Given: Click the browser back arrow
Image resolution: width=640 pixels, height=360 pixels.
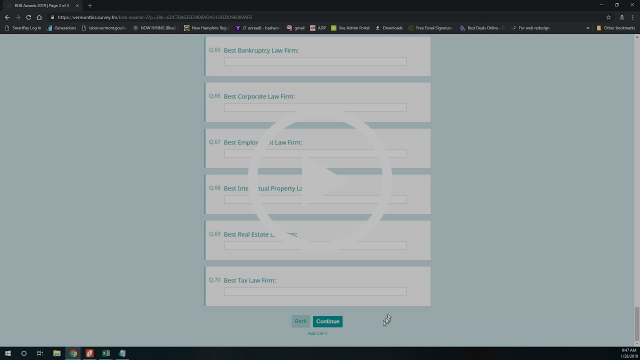Looking at the screenshot, I should pyautogui.click(x=7, y=17).
